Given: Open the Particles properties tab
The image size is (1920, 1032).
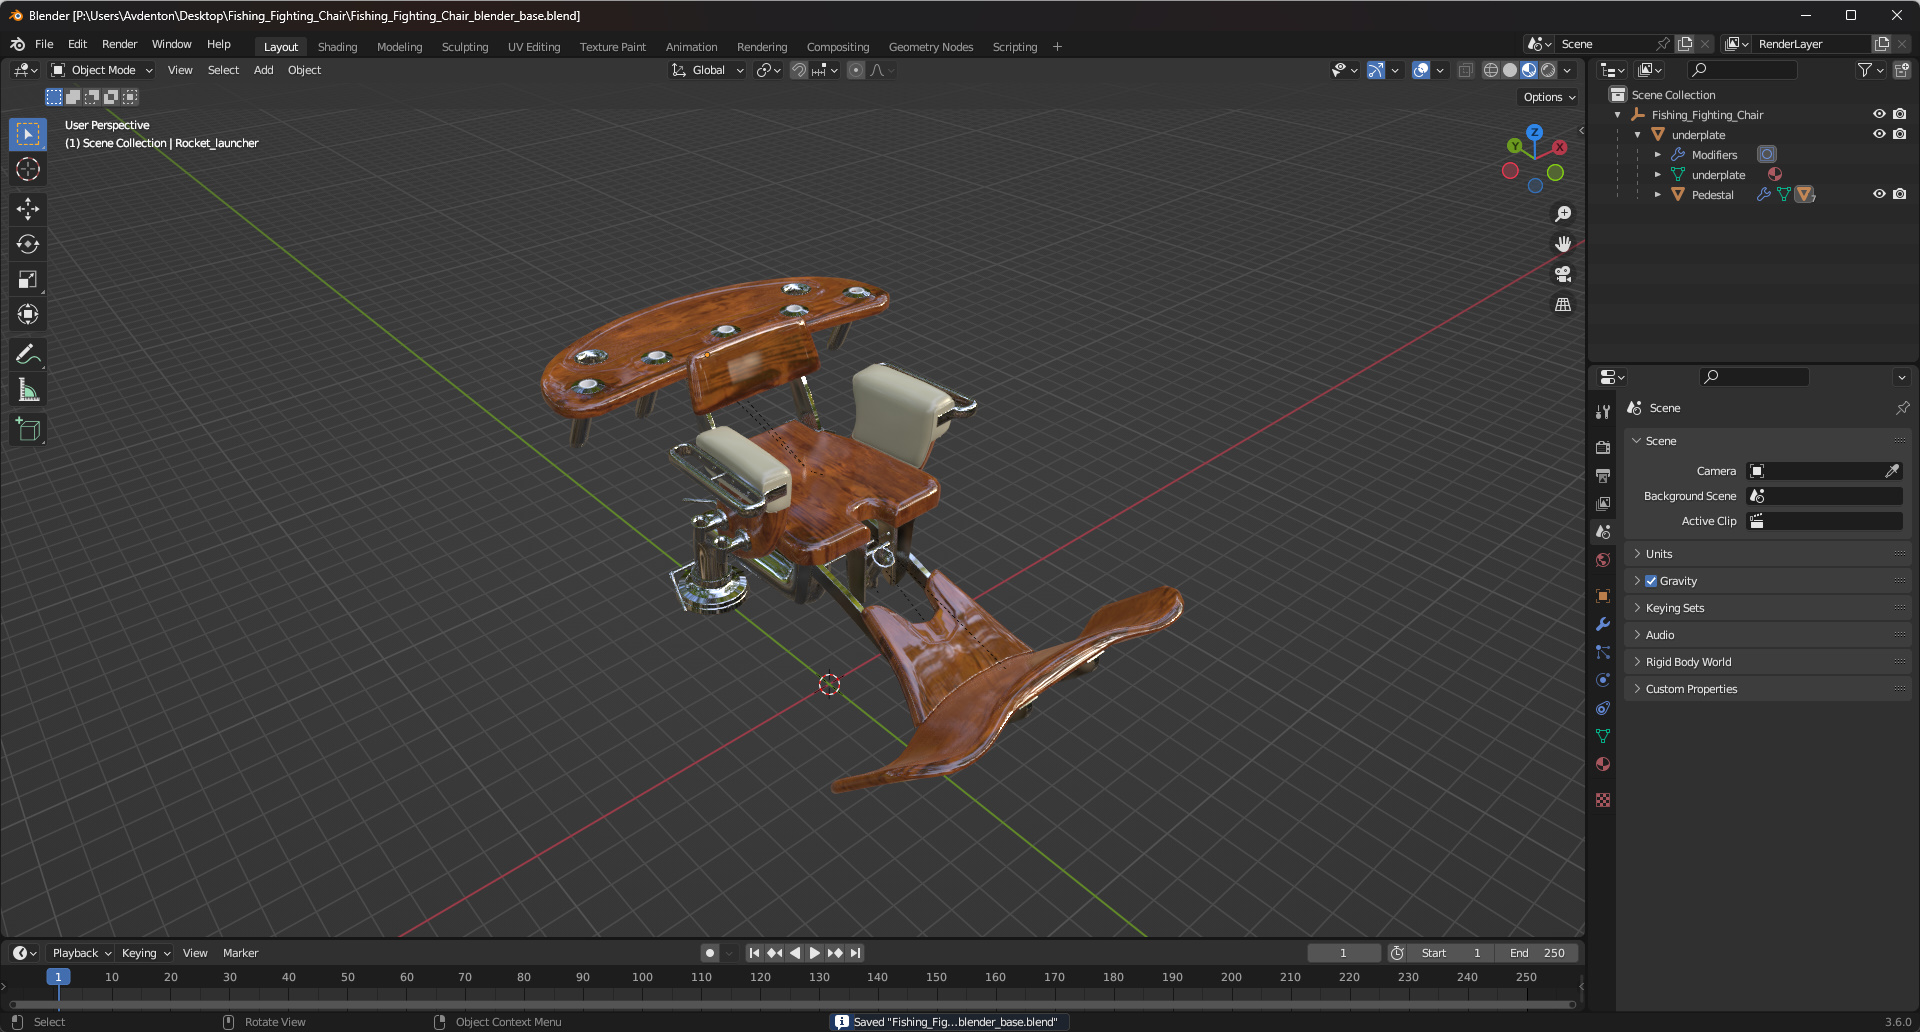Looking at the screenshot, I should 1603,652.
